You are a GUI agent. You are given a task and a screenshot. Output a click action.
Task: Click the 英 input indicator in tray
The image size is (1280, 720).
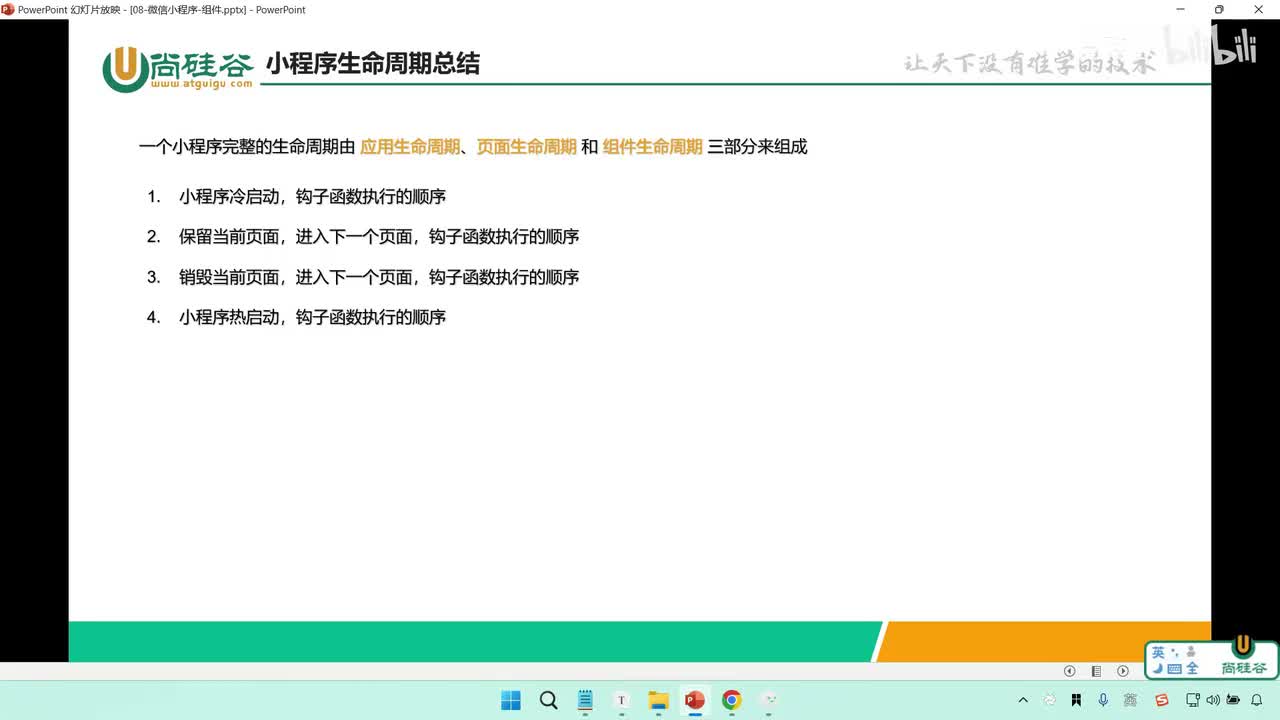pos(1130,700)
